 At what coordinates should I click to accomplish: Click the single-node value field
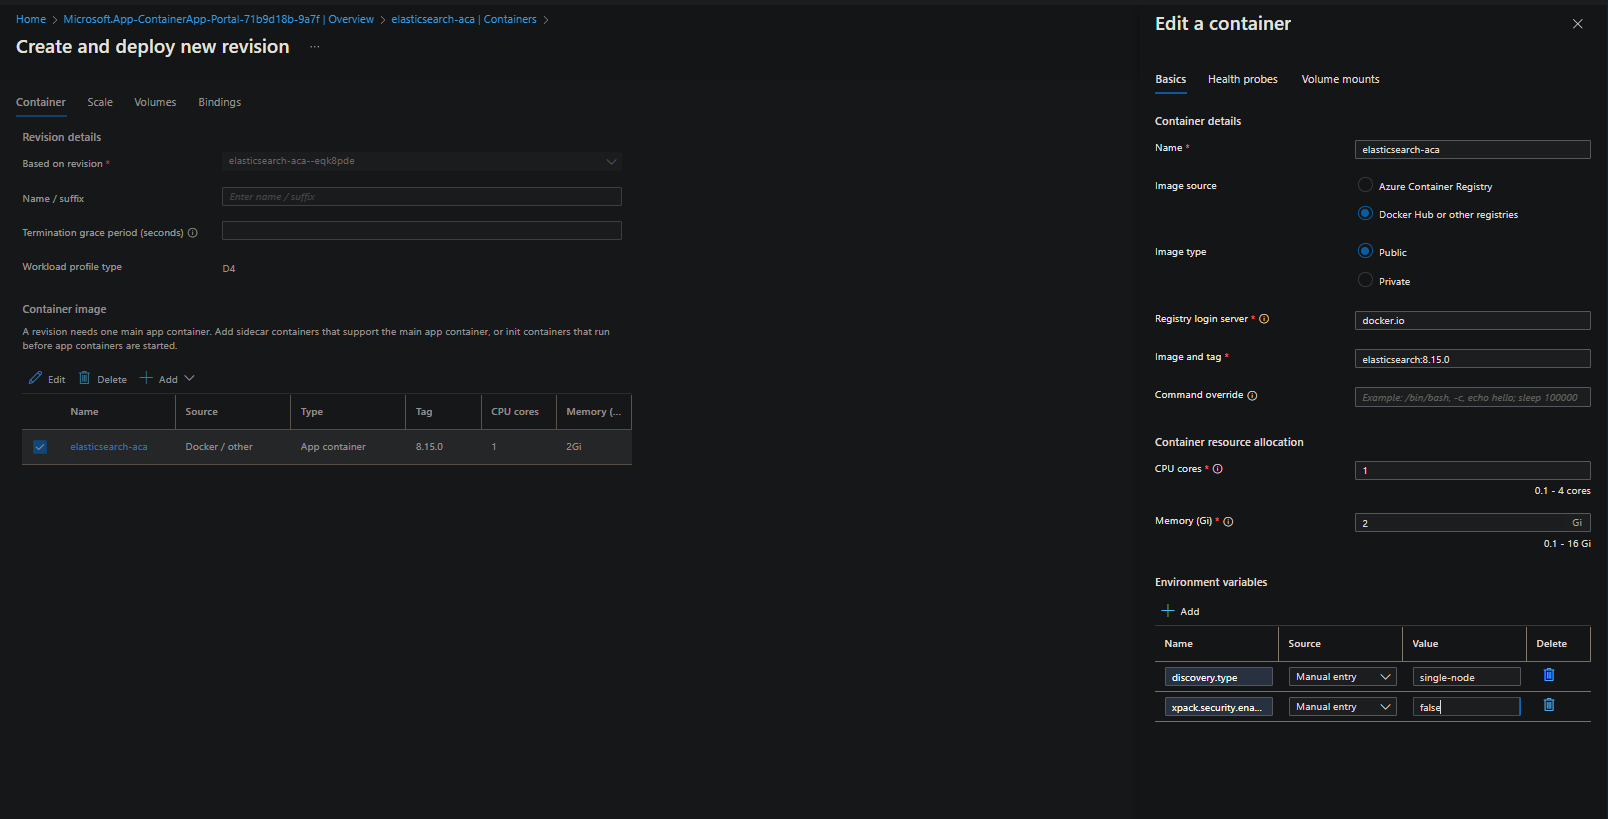1466,677
